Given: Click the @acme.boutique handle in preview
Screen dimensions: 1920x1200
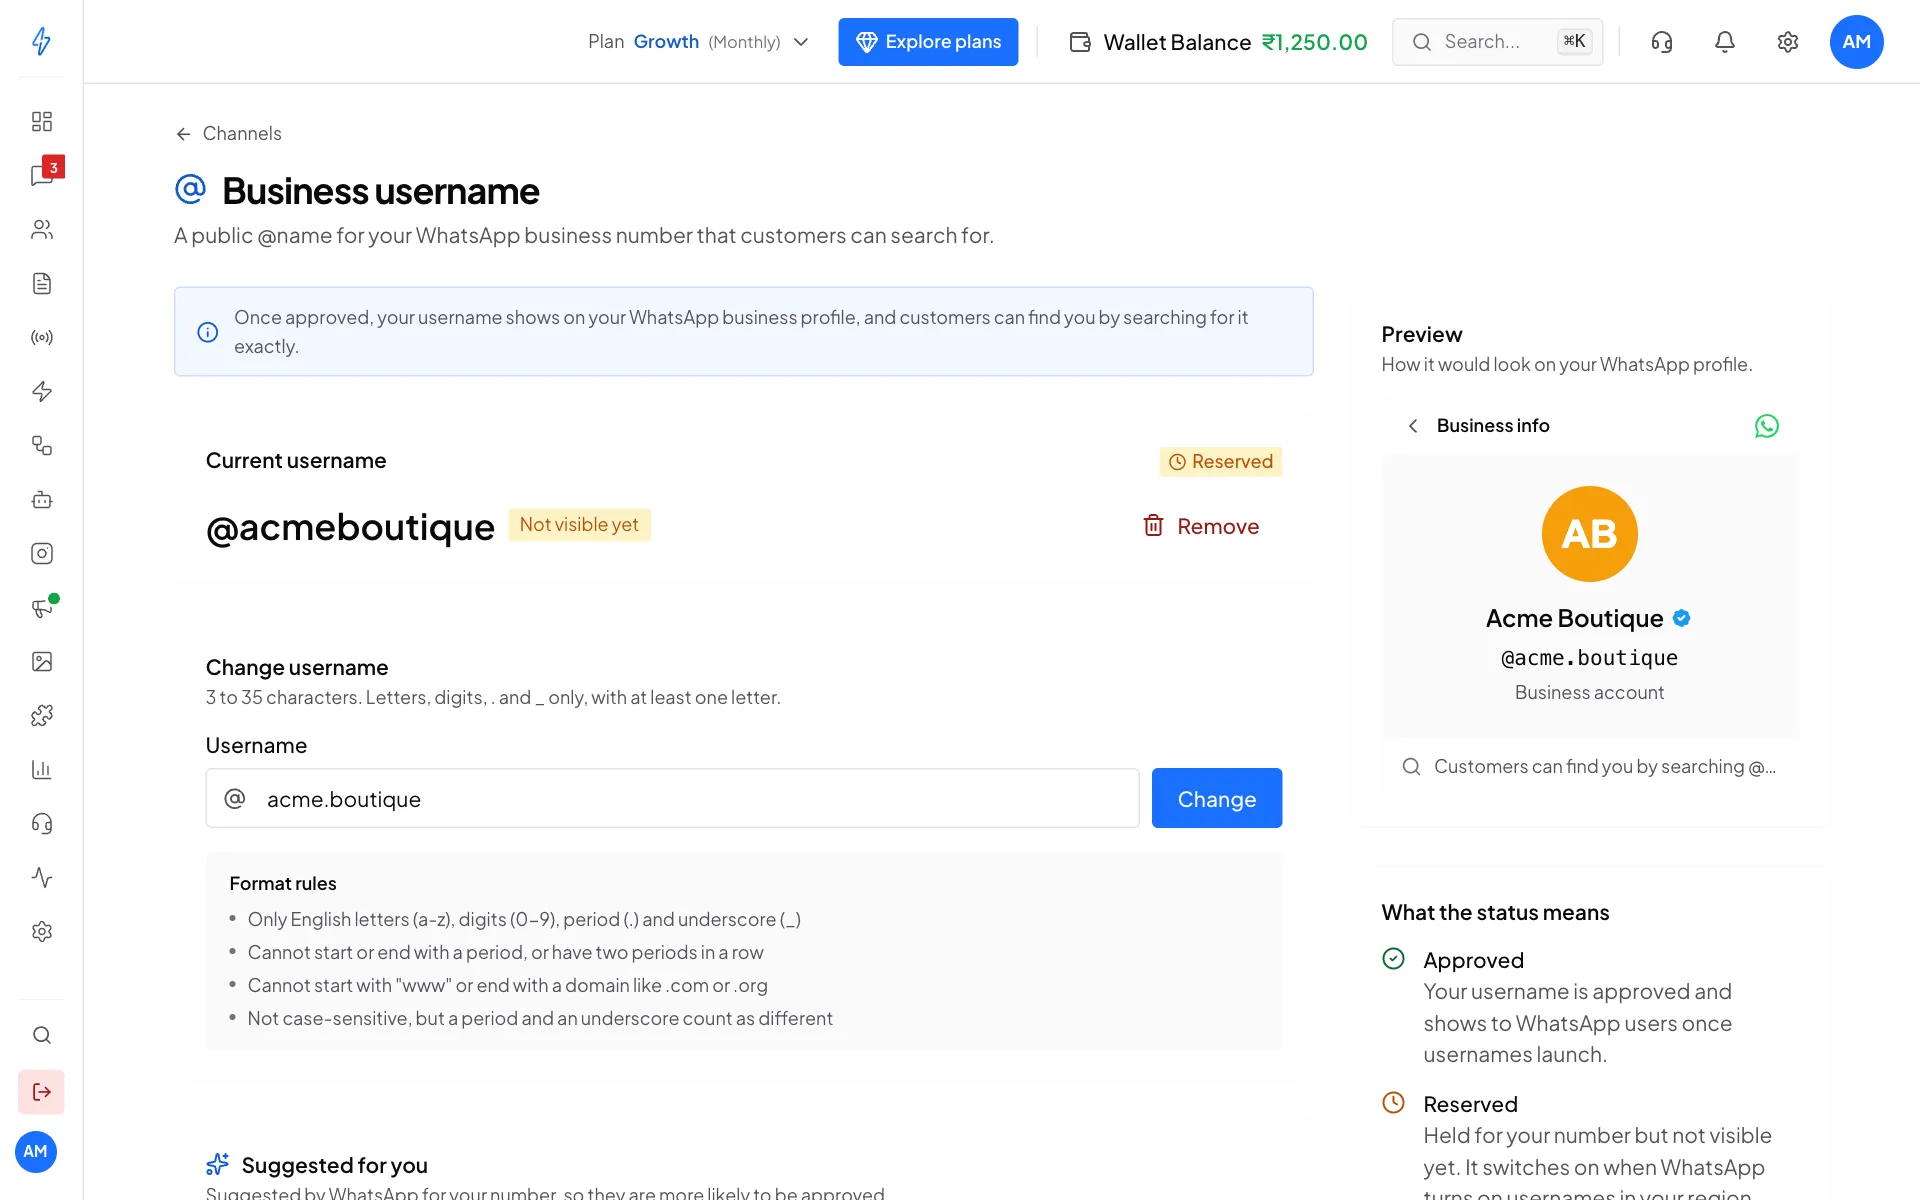Looking at the screenshot, I should 1589,658.
